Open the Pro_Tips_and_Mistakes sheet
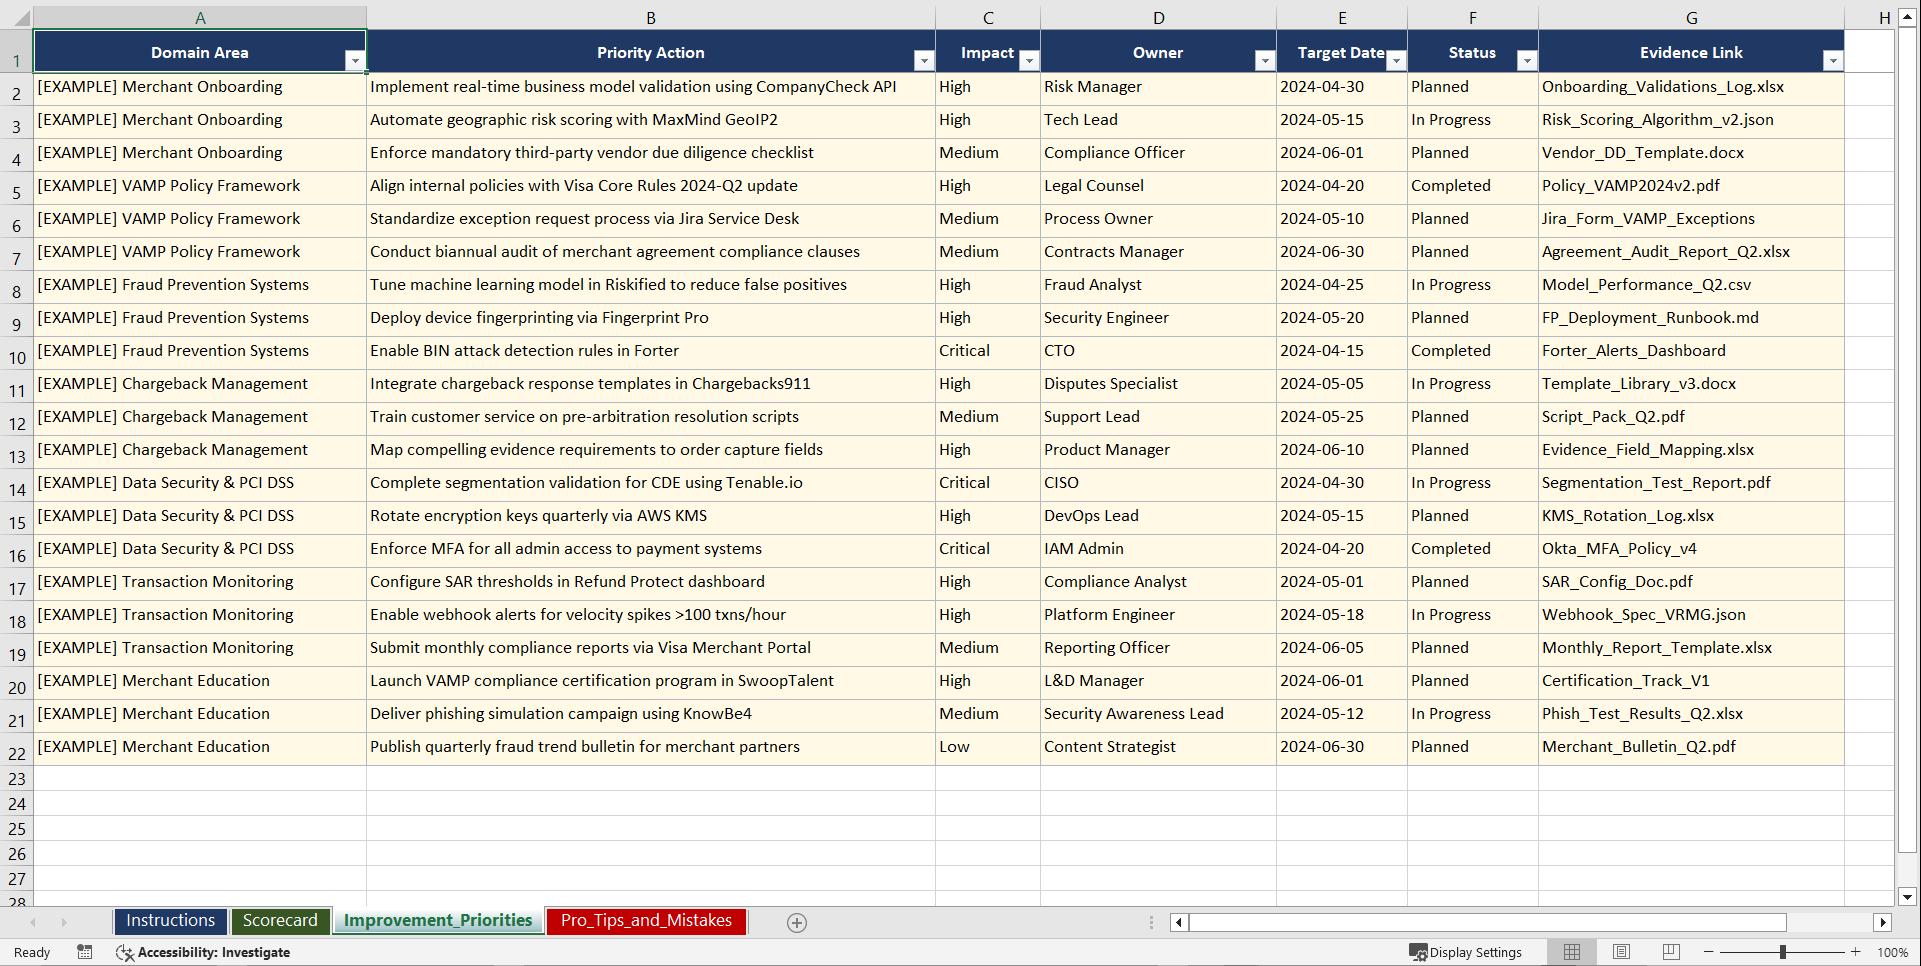 pyautogui.click(x=645, y=921)
